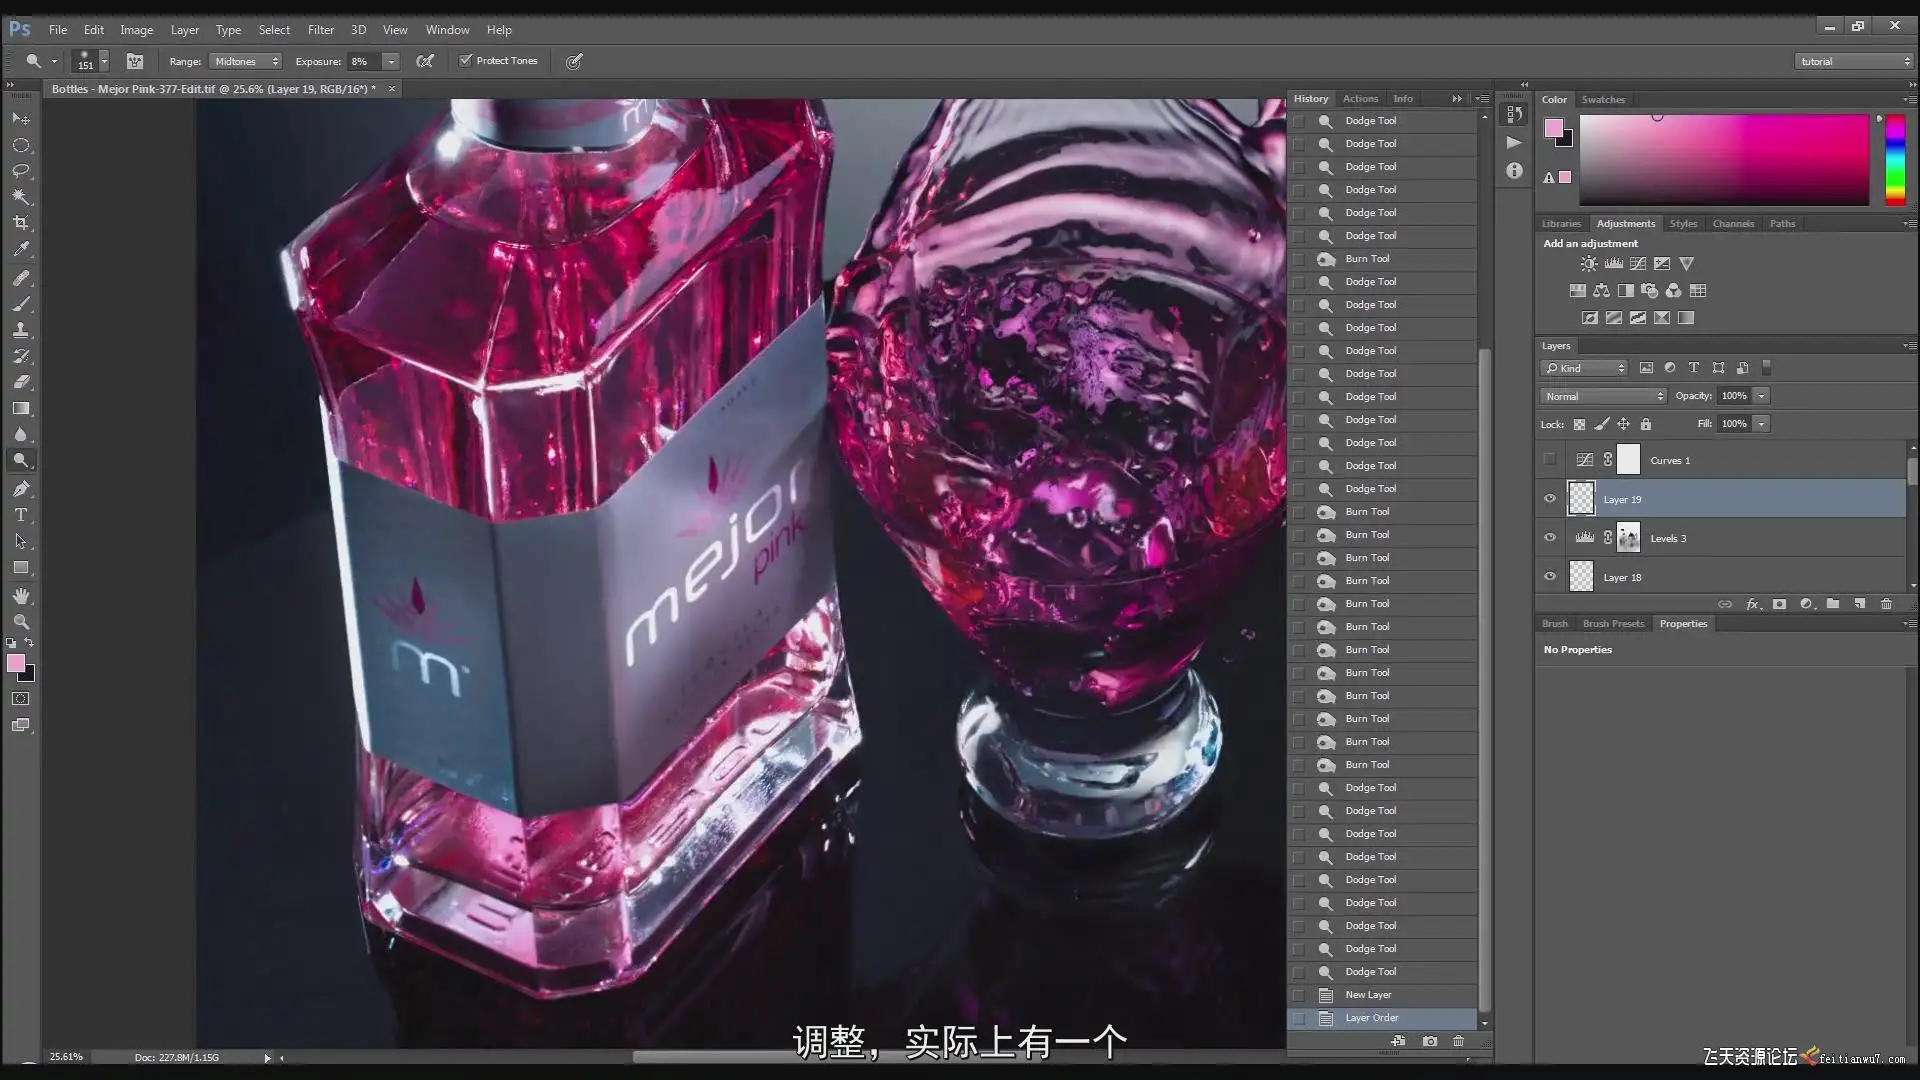Viewport: 1920px width, 1080px height.
Task: Show the Curves 1 layer
Action: click(1550, 460)
